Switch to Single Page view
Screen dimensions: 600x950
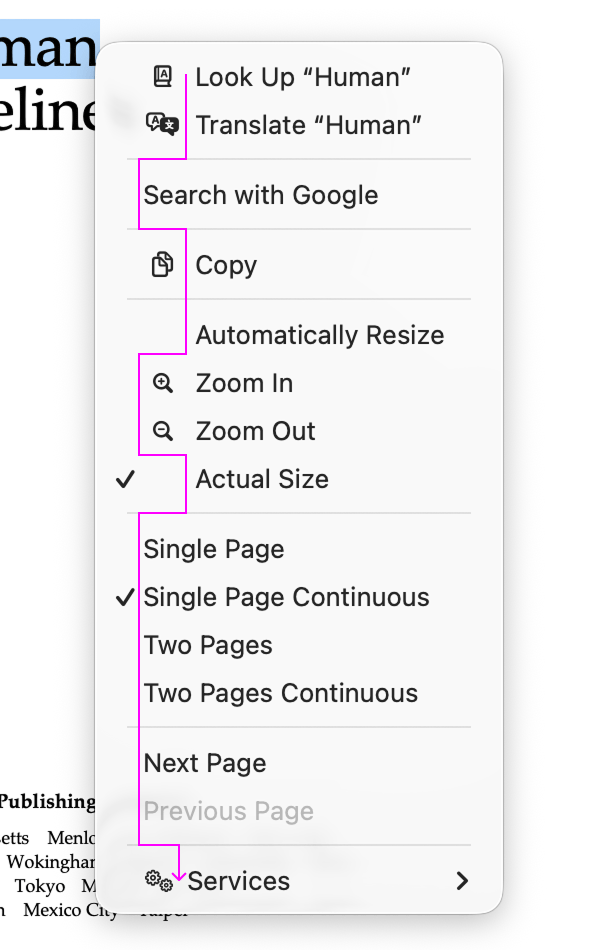point(214,549)
